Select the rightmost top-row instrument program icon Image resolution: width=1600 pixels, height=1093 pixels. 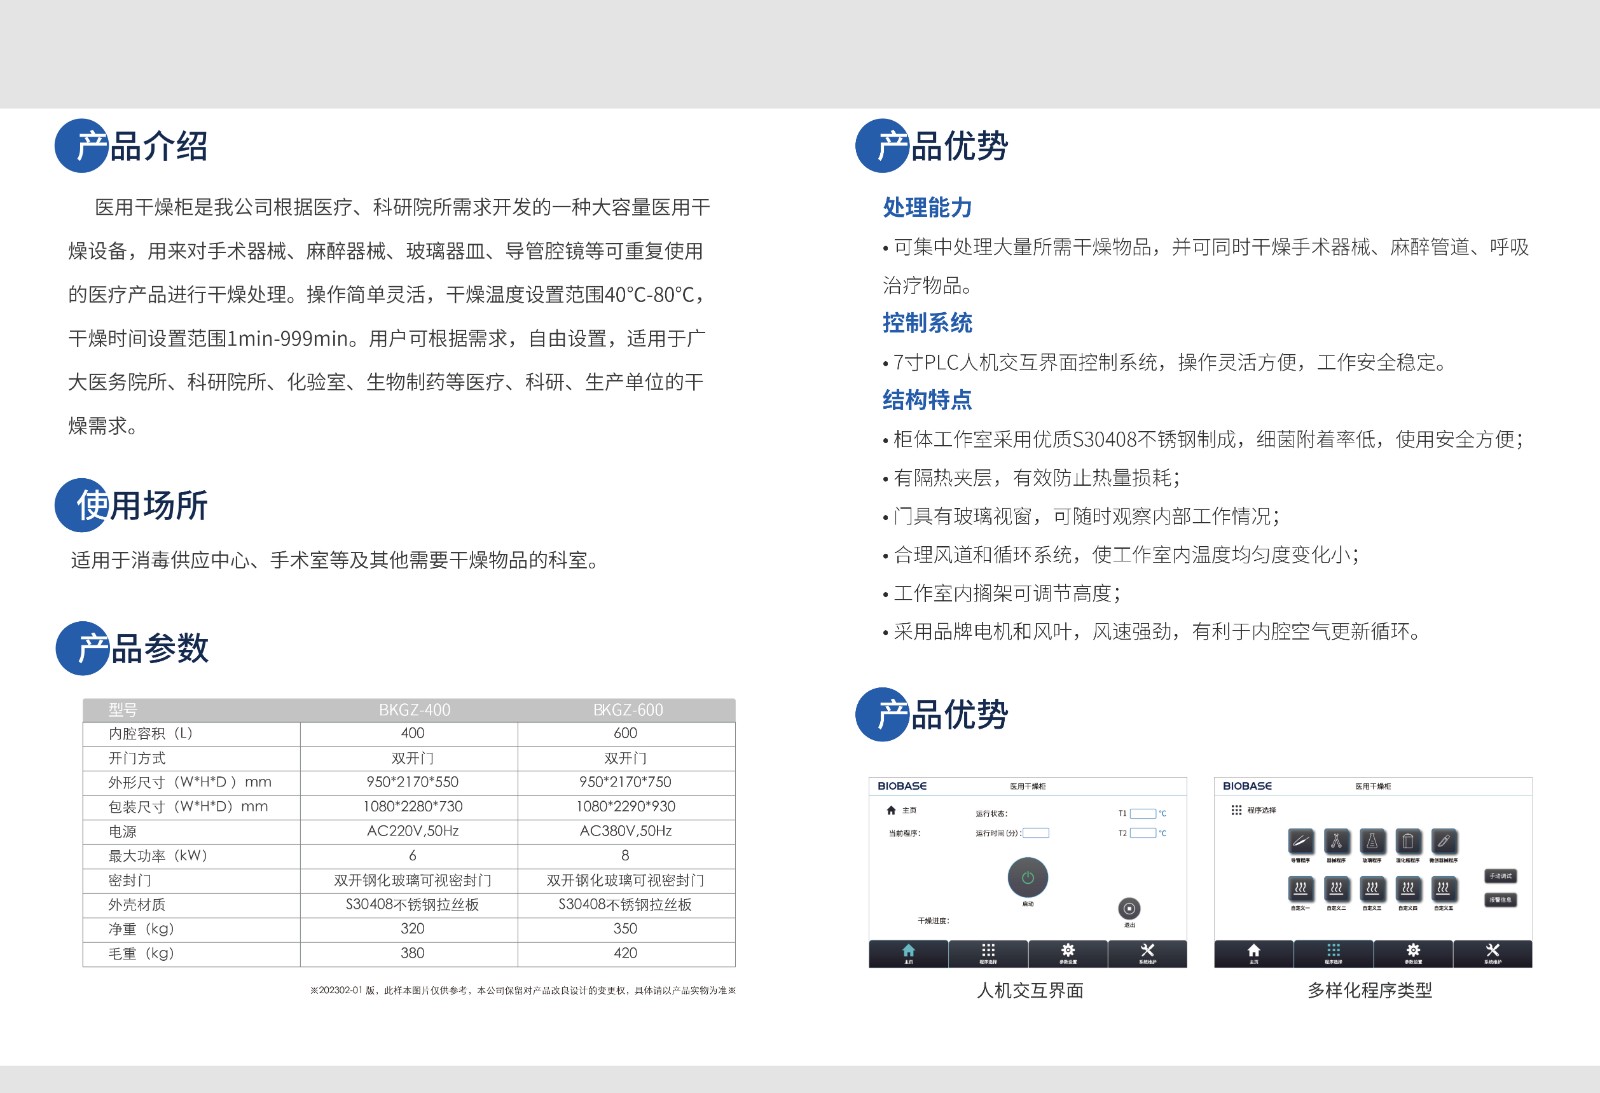point(1443,842)
